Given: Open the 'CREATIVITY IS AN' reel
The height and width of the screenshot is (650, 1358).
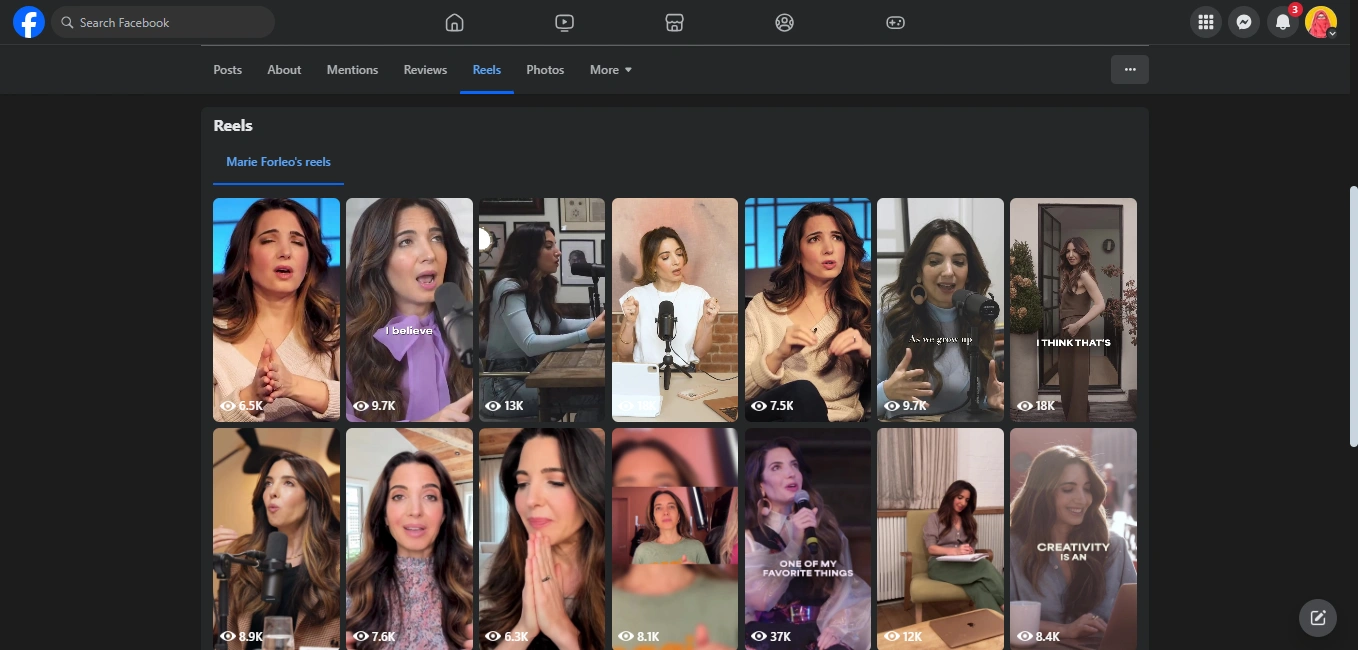Looking at the screenshot, I should point(1073,539).
